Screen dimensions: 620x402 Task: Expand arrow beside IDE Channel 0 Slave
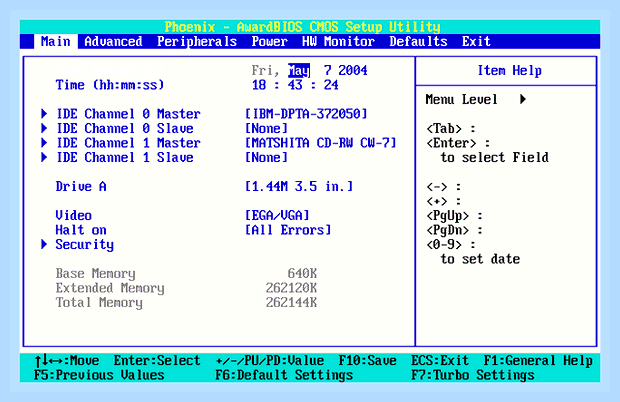44,128
